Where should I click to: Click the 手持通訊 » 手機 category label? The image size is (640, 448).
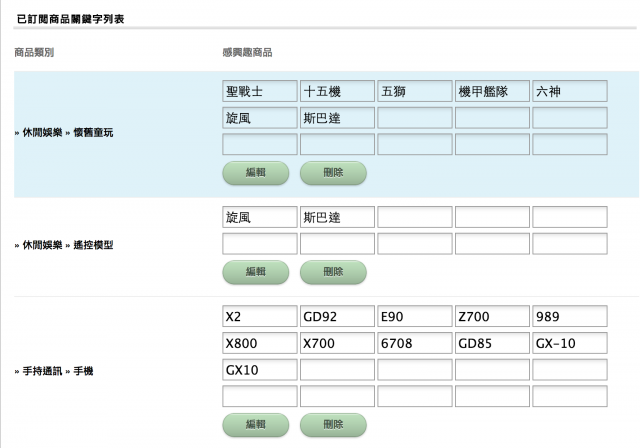point(58,371)
